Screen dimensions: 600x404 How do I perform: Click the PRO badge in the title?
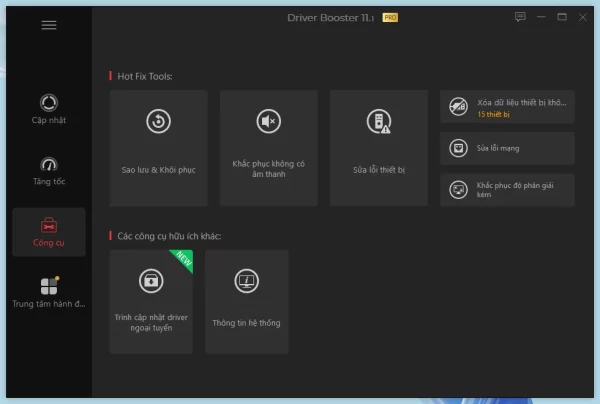[x=390, y=18]
